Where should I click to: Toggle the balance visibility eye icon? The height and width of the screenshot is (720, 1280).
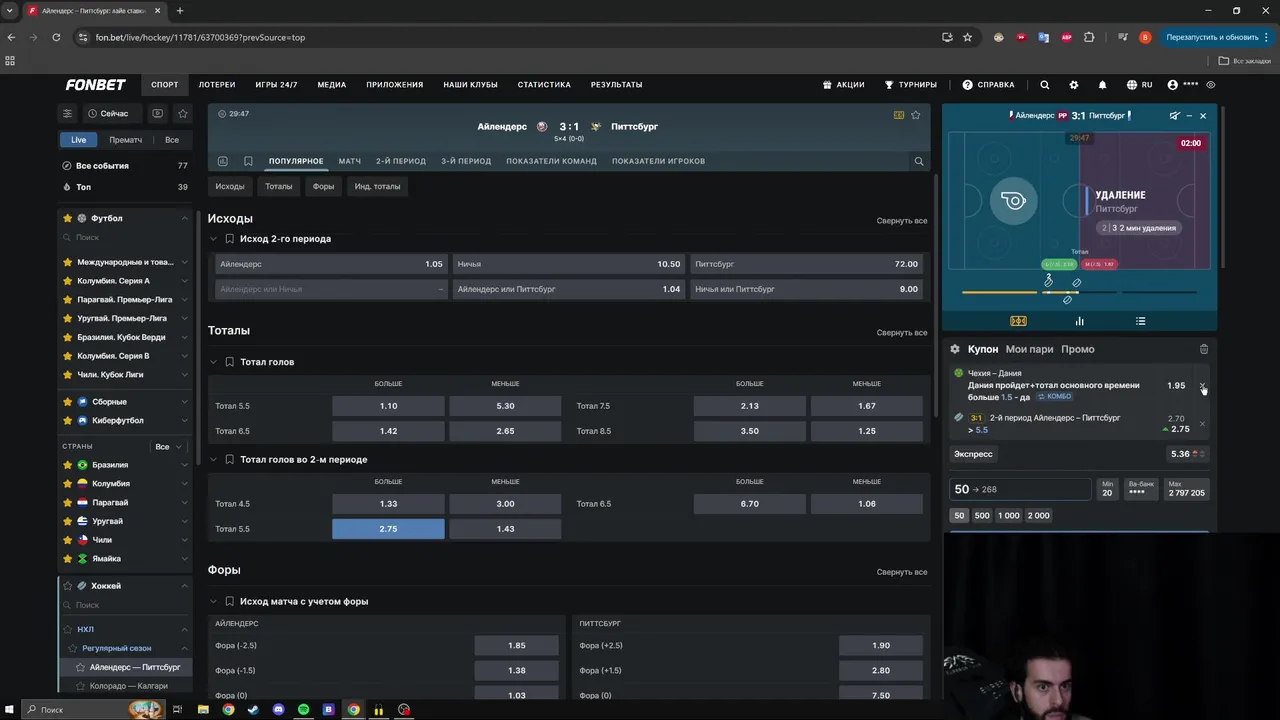(x=1211, y=85)
